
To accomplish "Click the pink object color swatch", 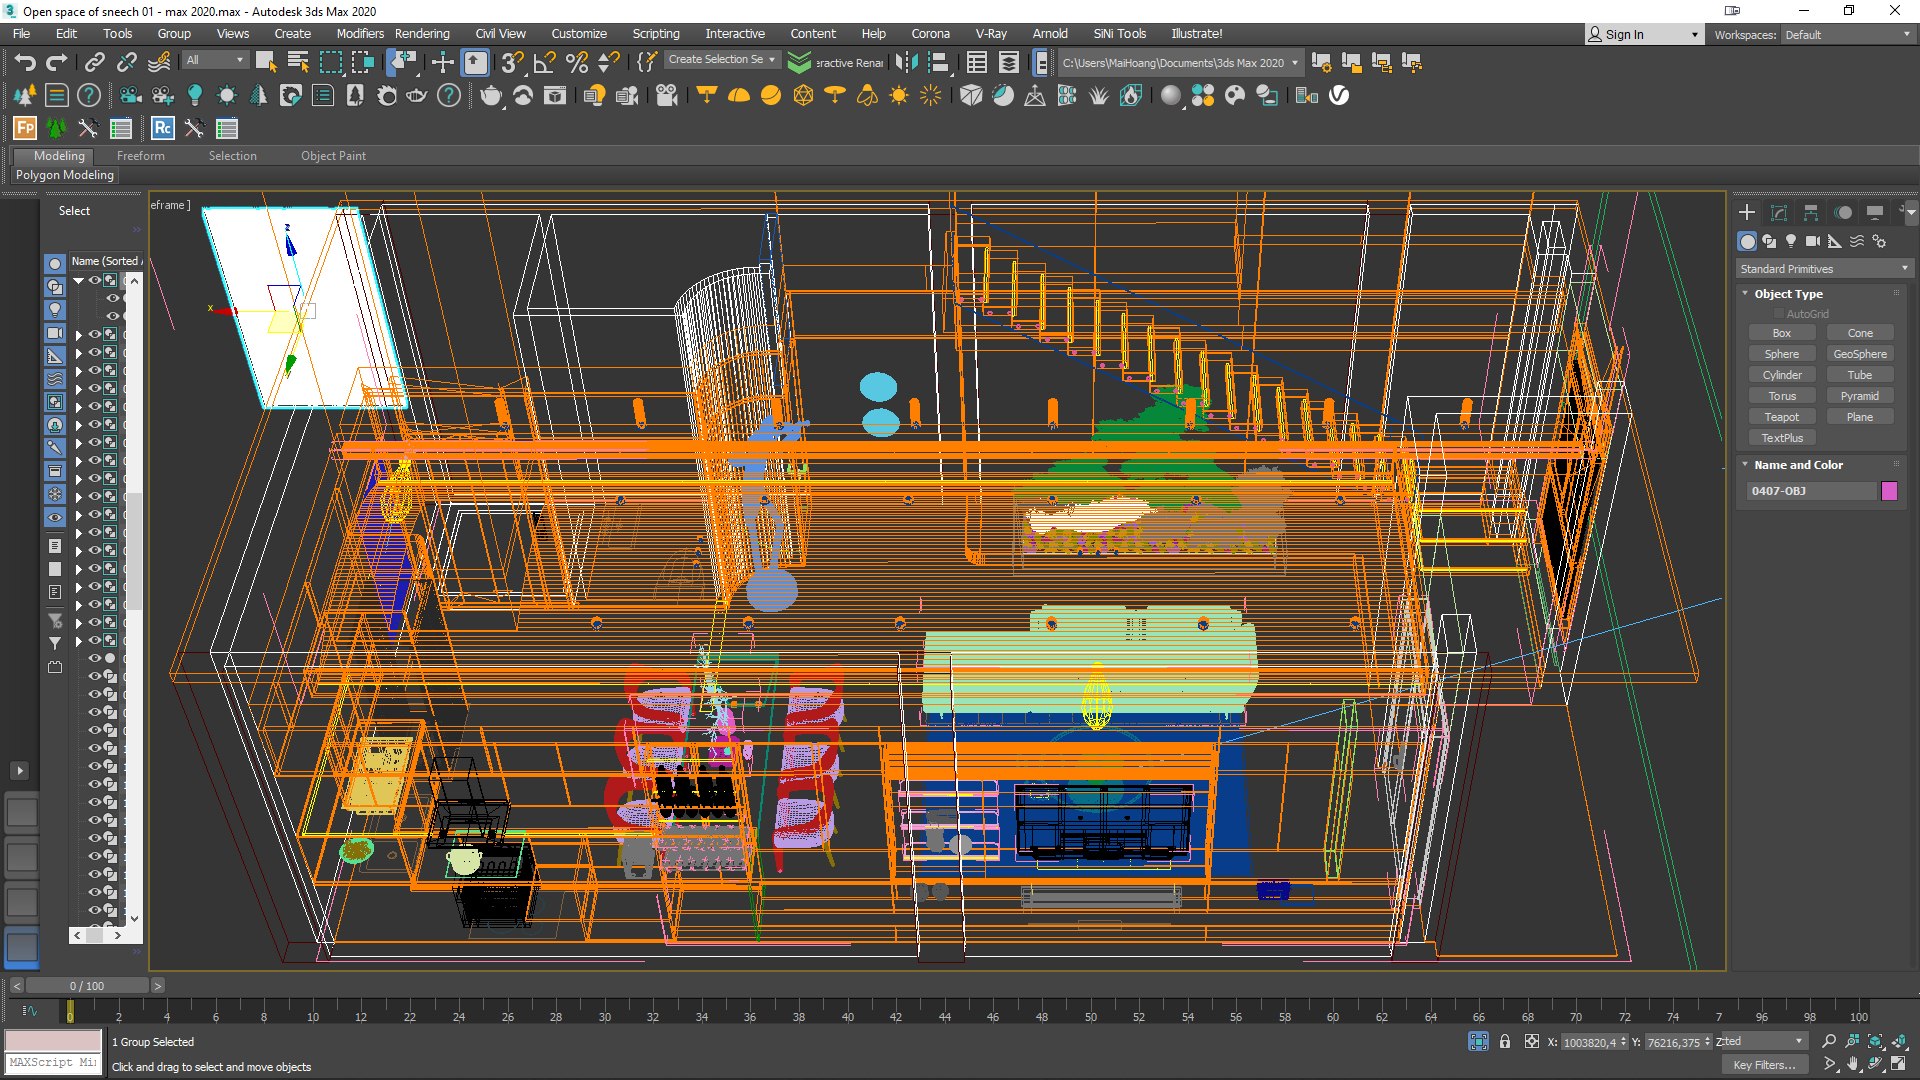I will pyautogui.click(x=1889, y=491).
